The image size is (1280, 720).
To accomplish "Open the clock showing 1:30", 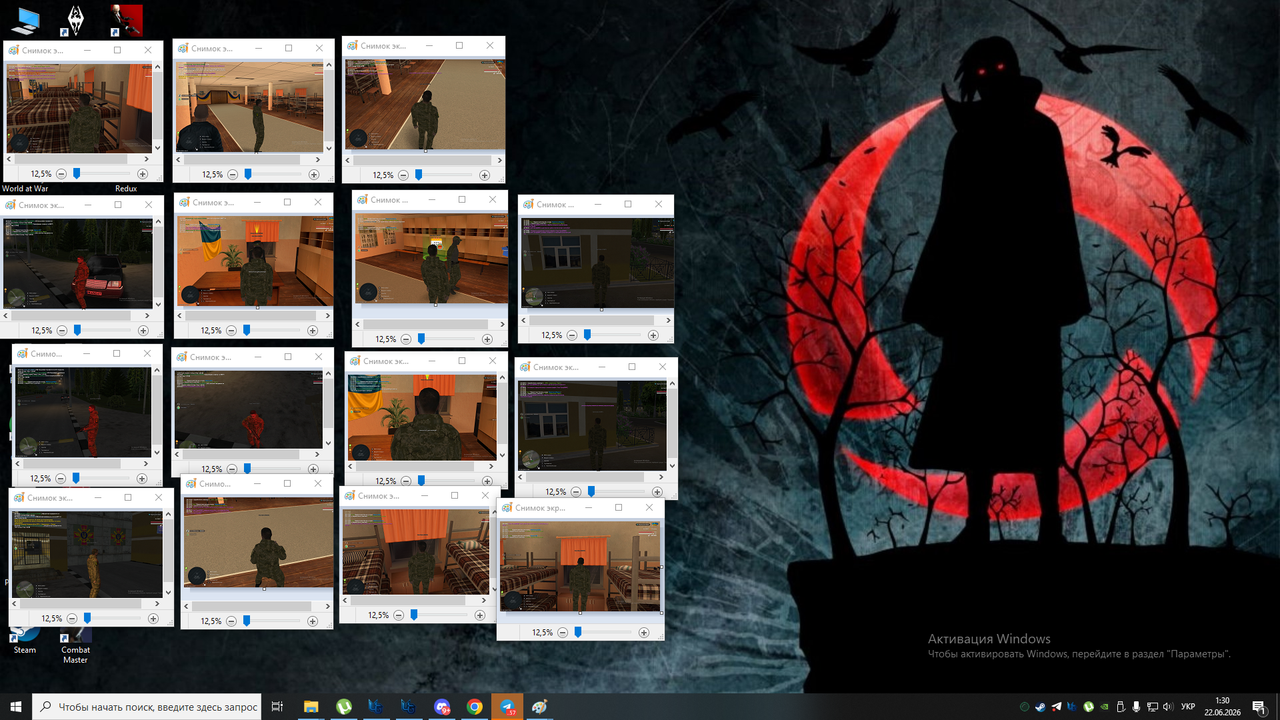I will [x=1222, y=706].
